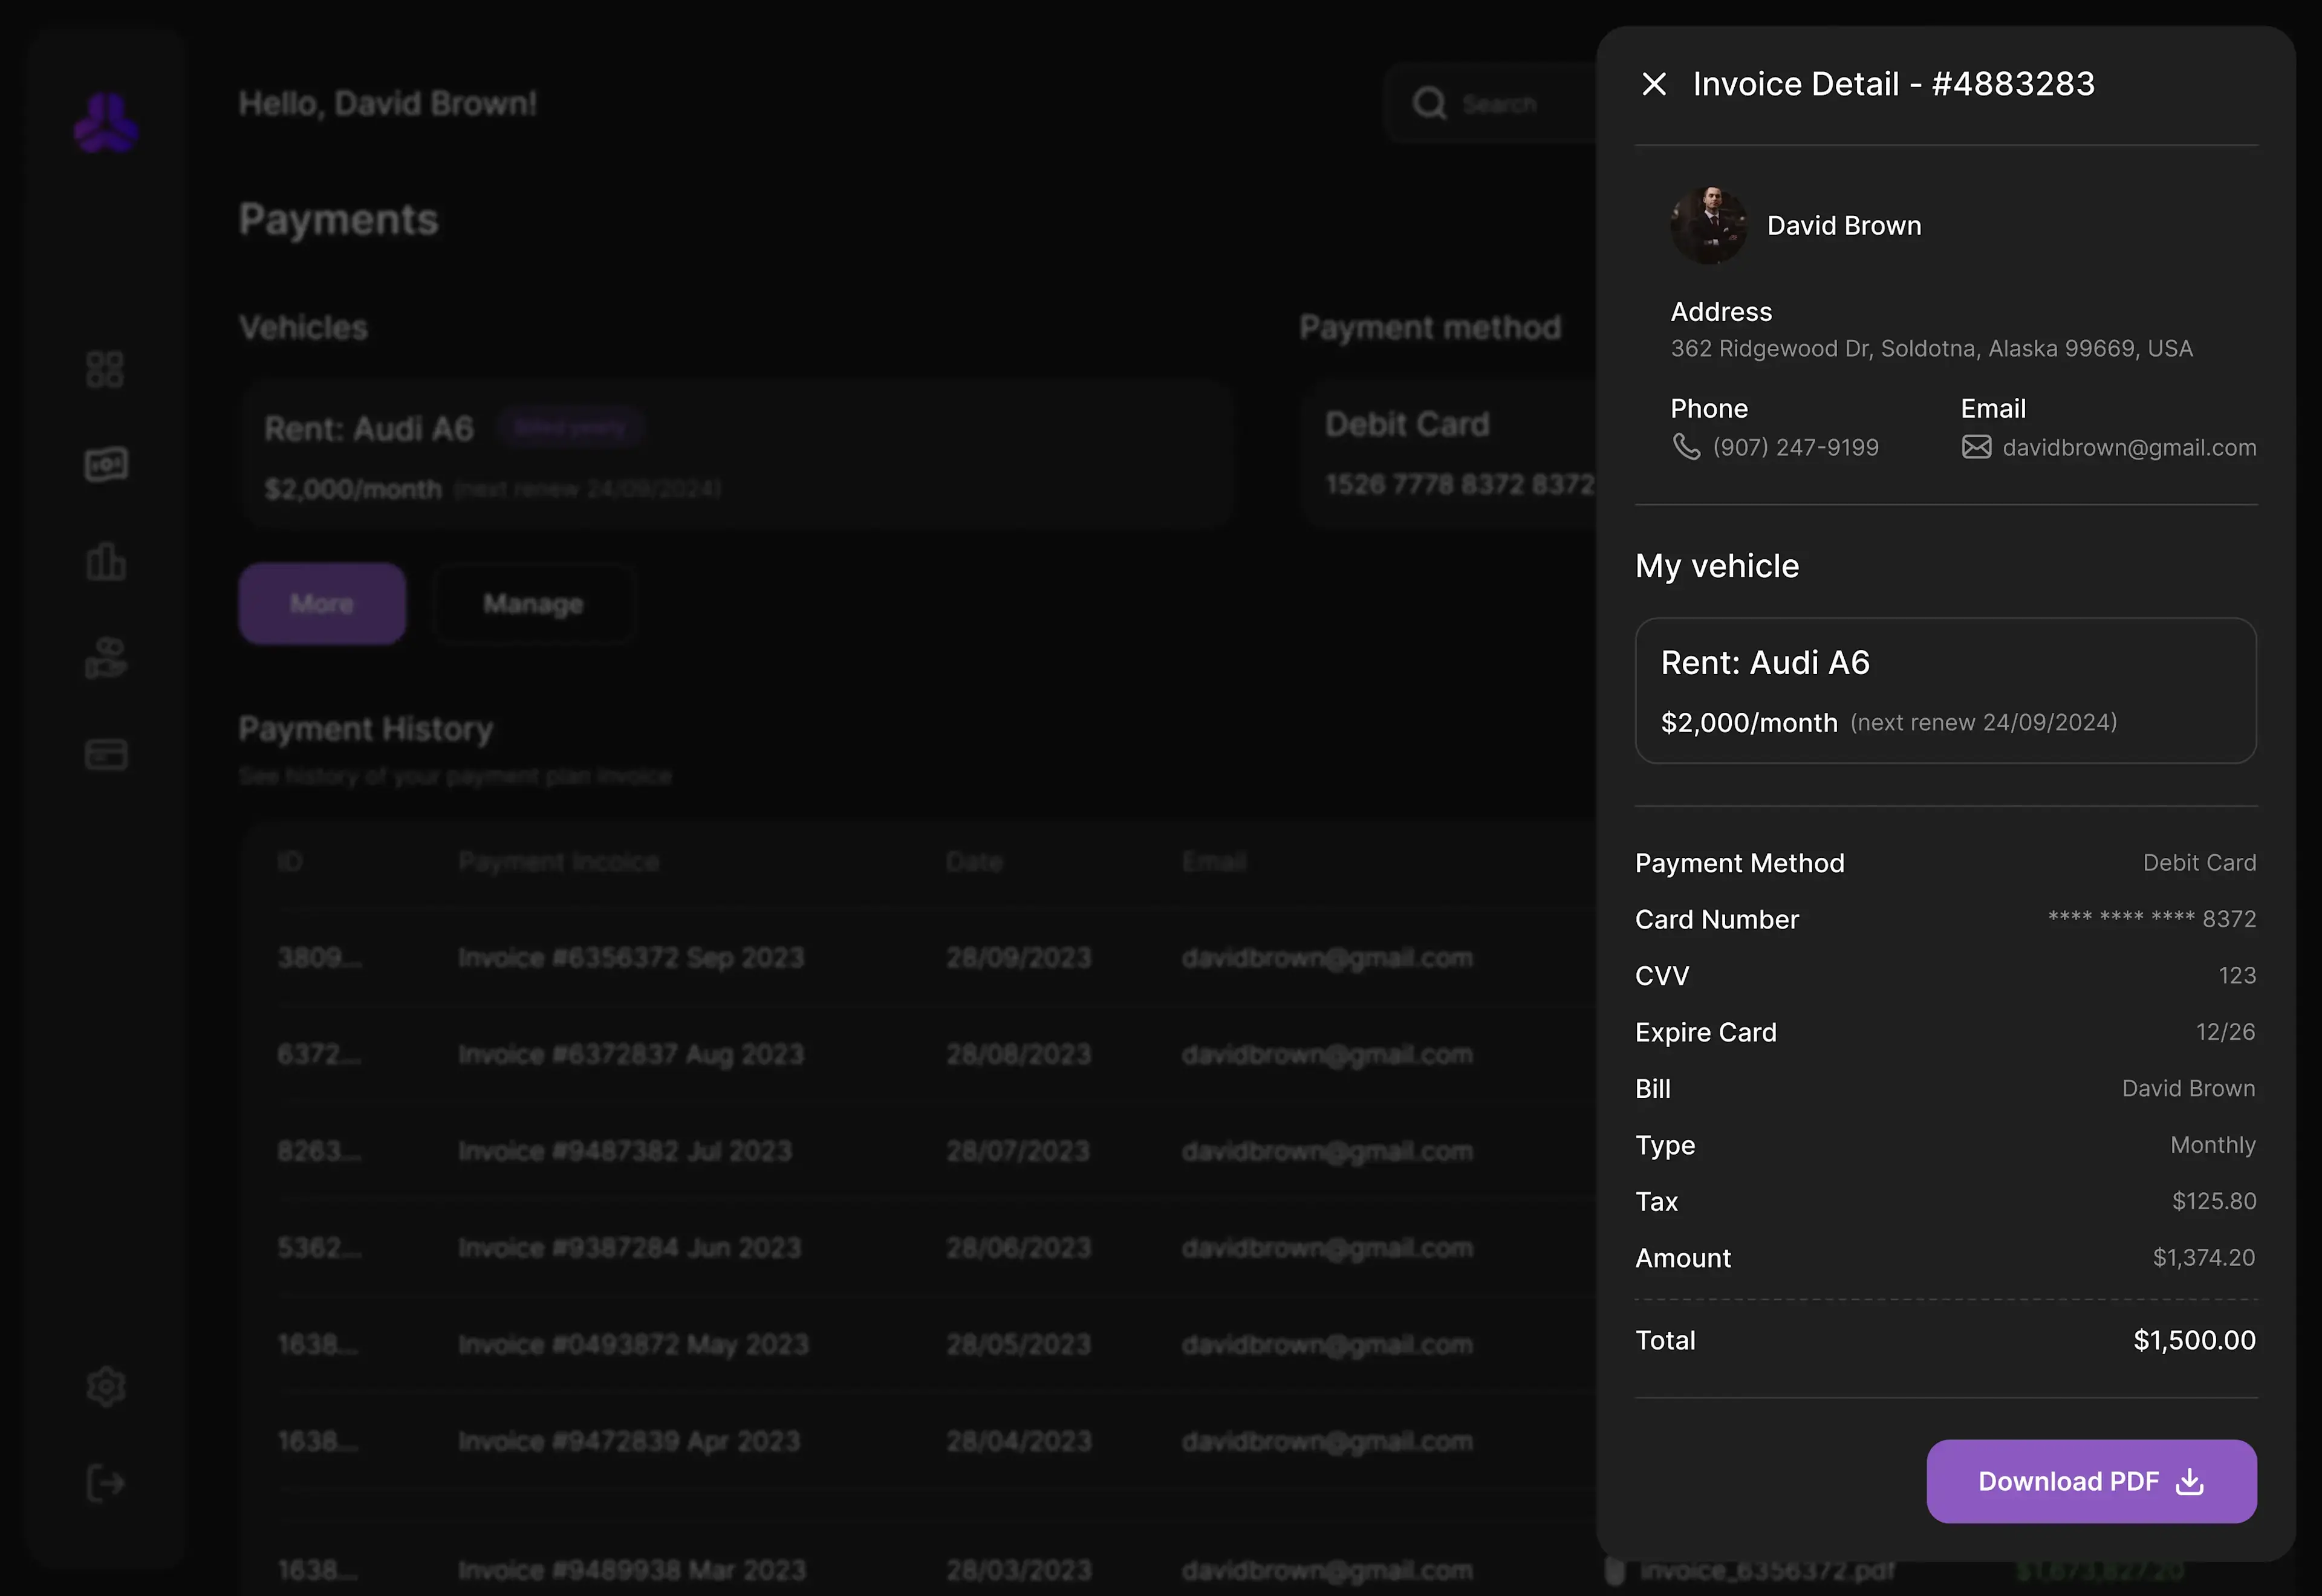2322x1596 pixels.
Task: Open the settings gear in the sidebar
Action: coord(105,1386)
